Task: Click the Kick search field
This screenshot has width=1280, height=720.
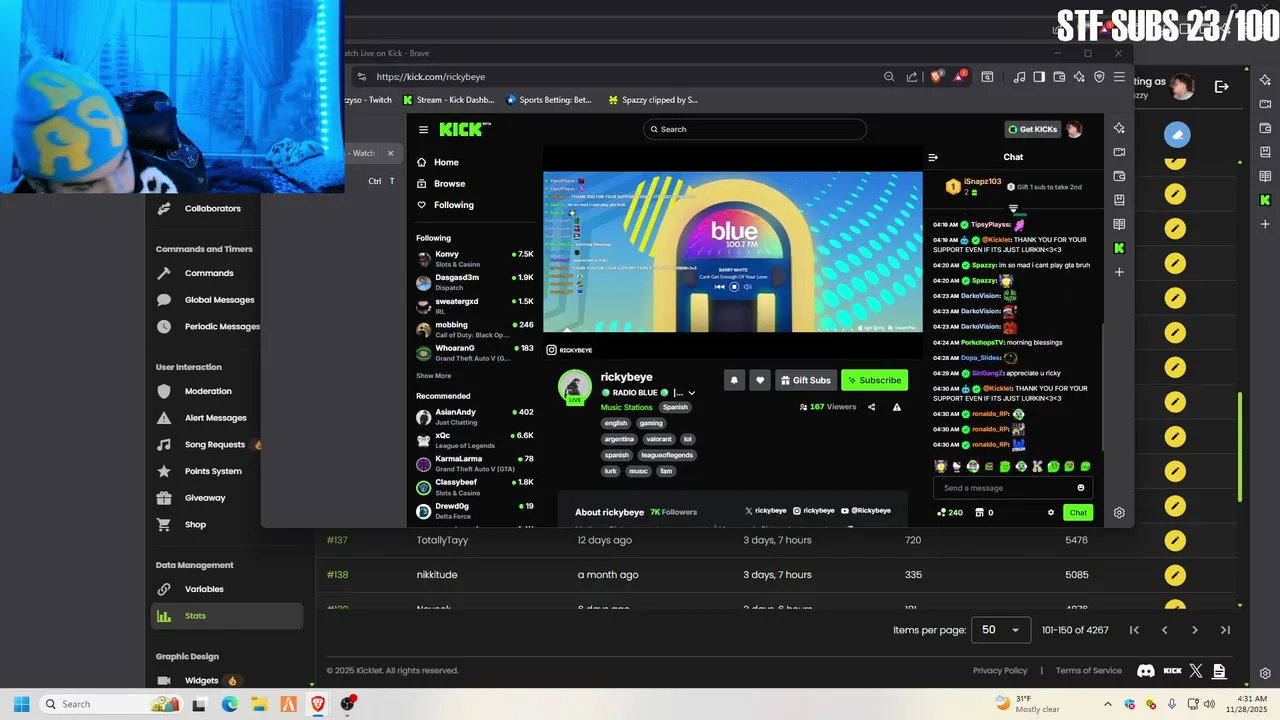Action: 755,129
